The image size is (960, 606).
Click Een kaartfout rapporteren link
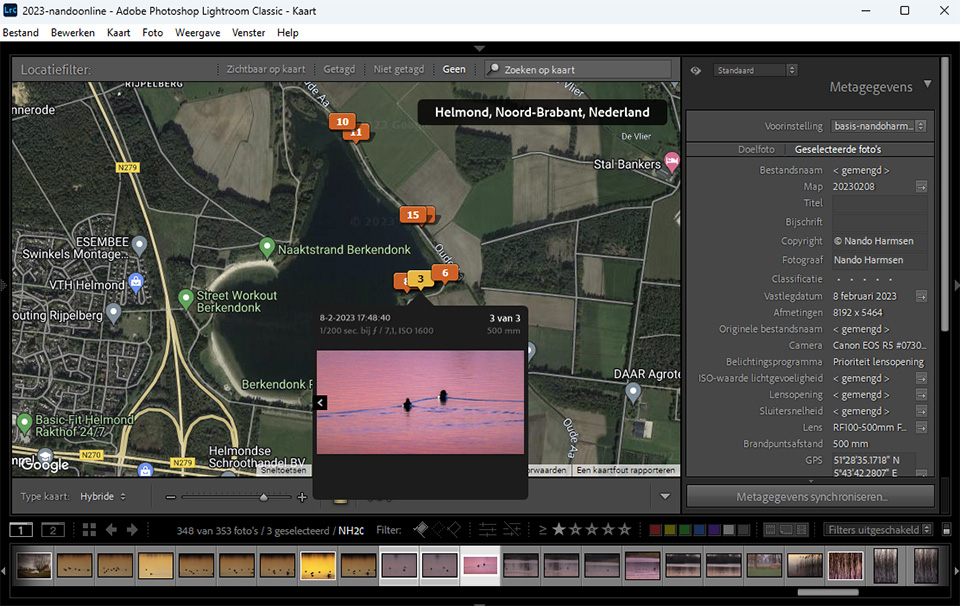pos(625,470)
